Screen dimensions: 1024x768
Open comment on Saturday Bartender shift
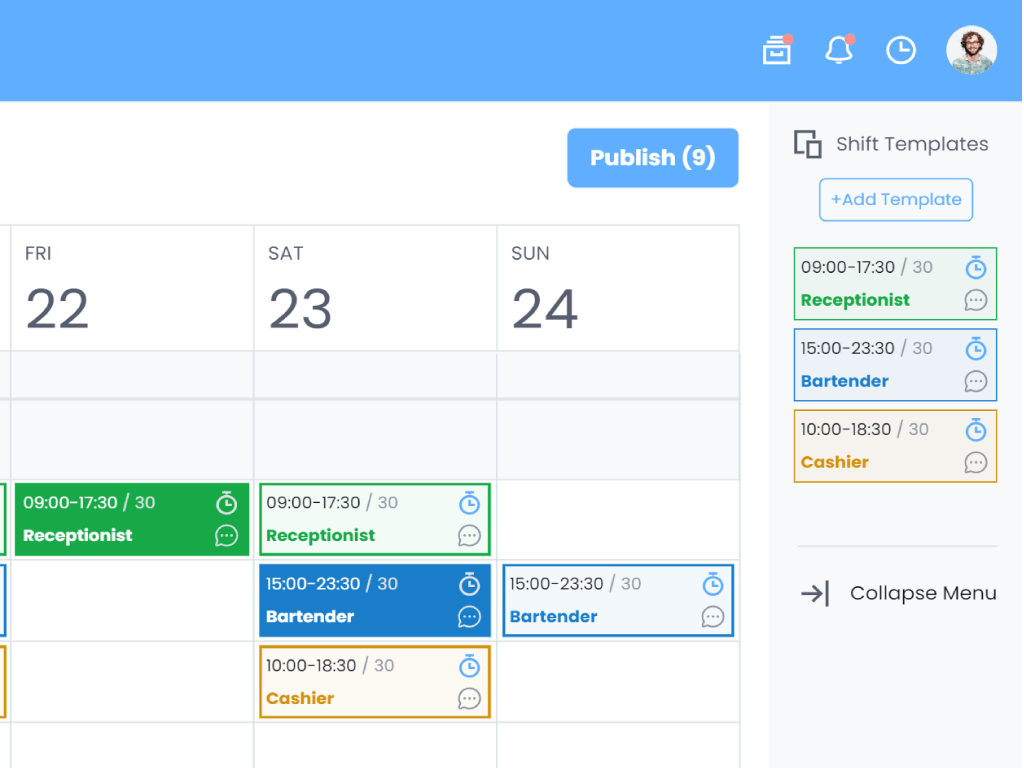pyautogui.click(x=469, y=617)
